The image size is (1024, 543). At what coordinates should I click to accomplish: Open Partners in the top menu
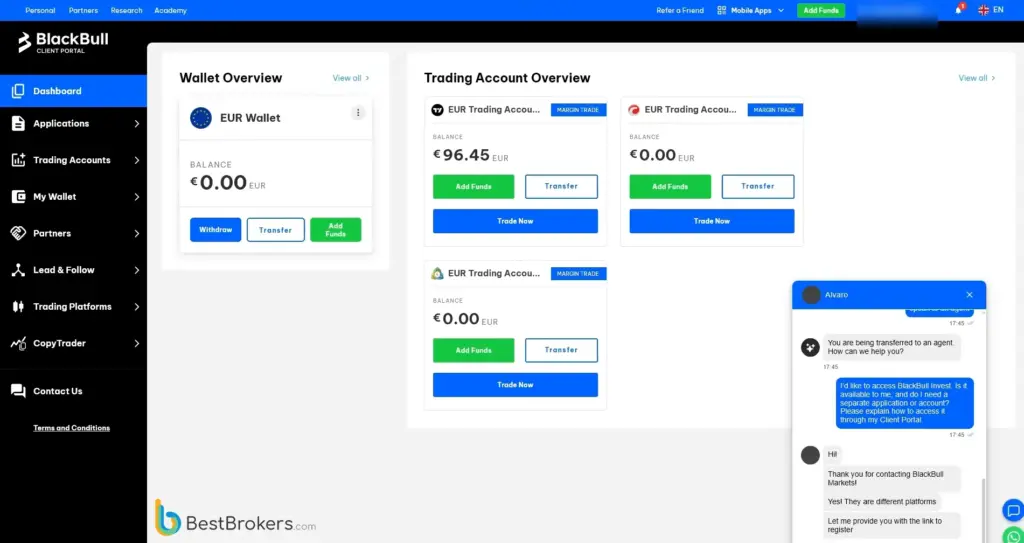click(84, 10)
